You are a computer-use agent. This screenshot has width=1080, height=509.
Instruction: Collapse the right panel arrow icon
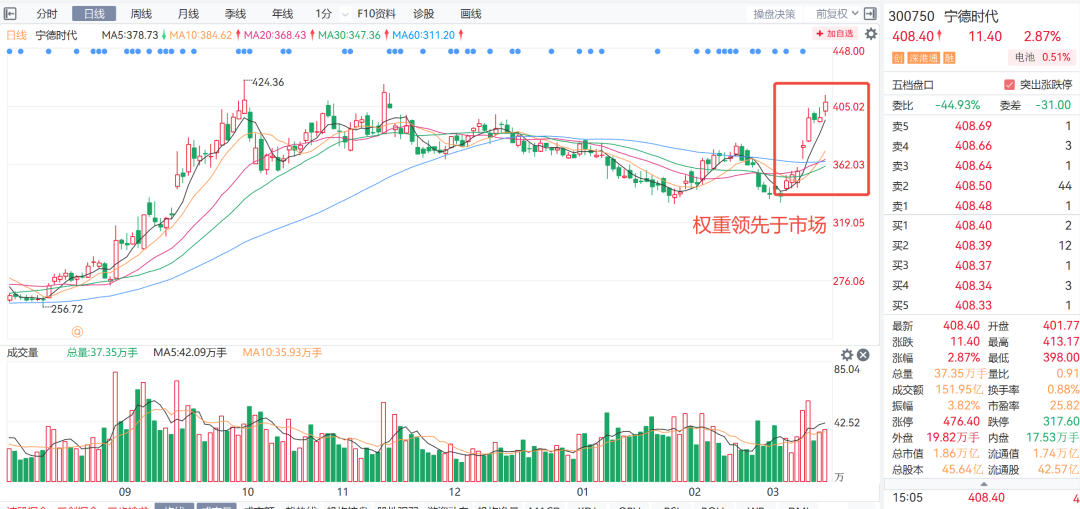pyautogui.click(x=871, y=14)
